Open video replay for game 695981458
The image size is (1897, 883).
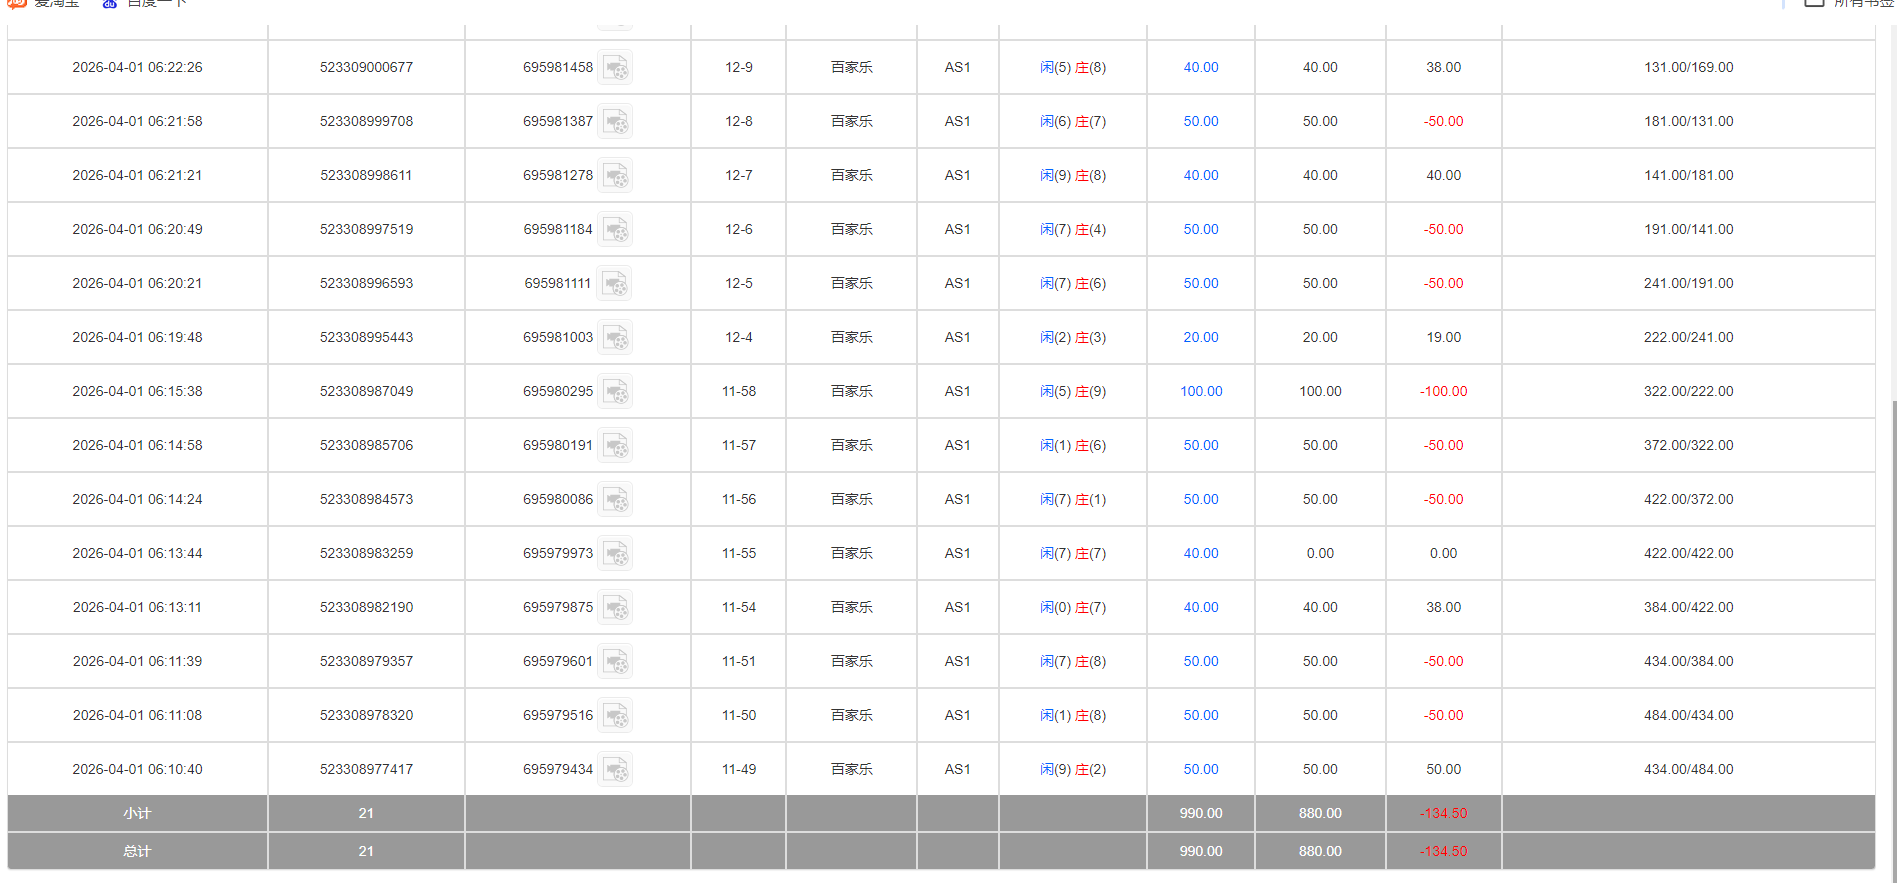pos(615,68)
